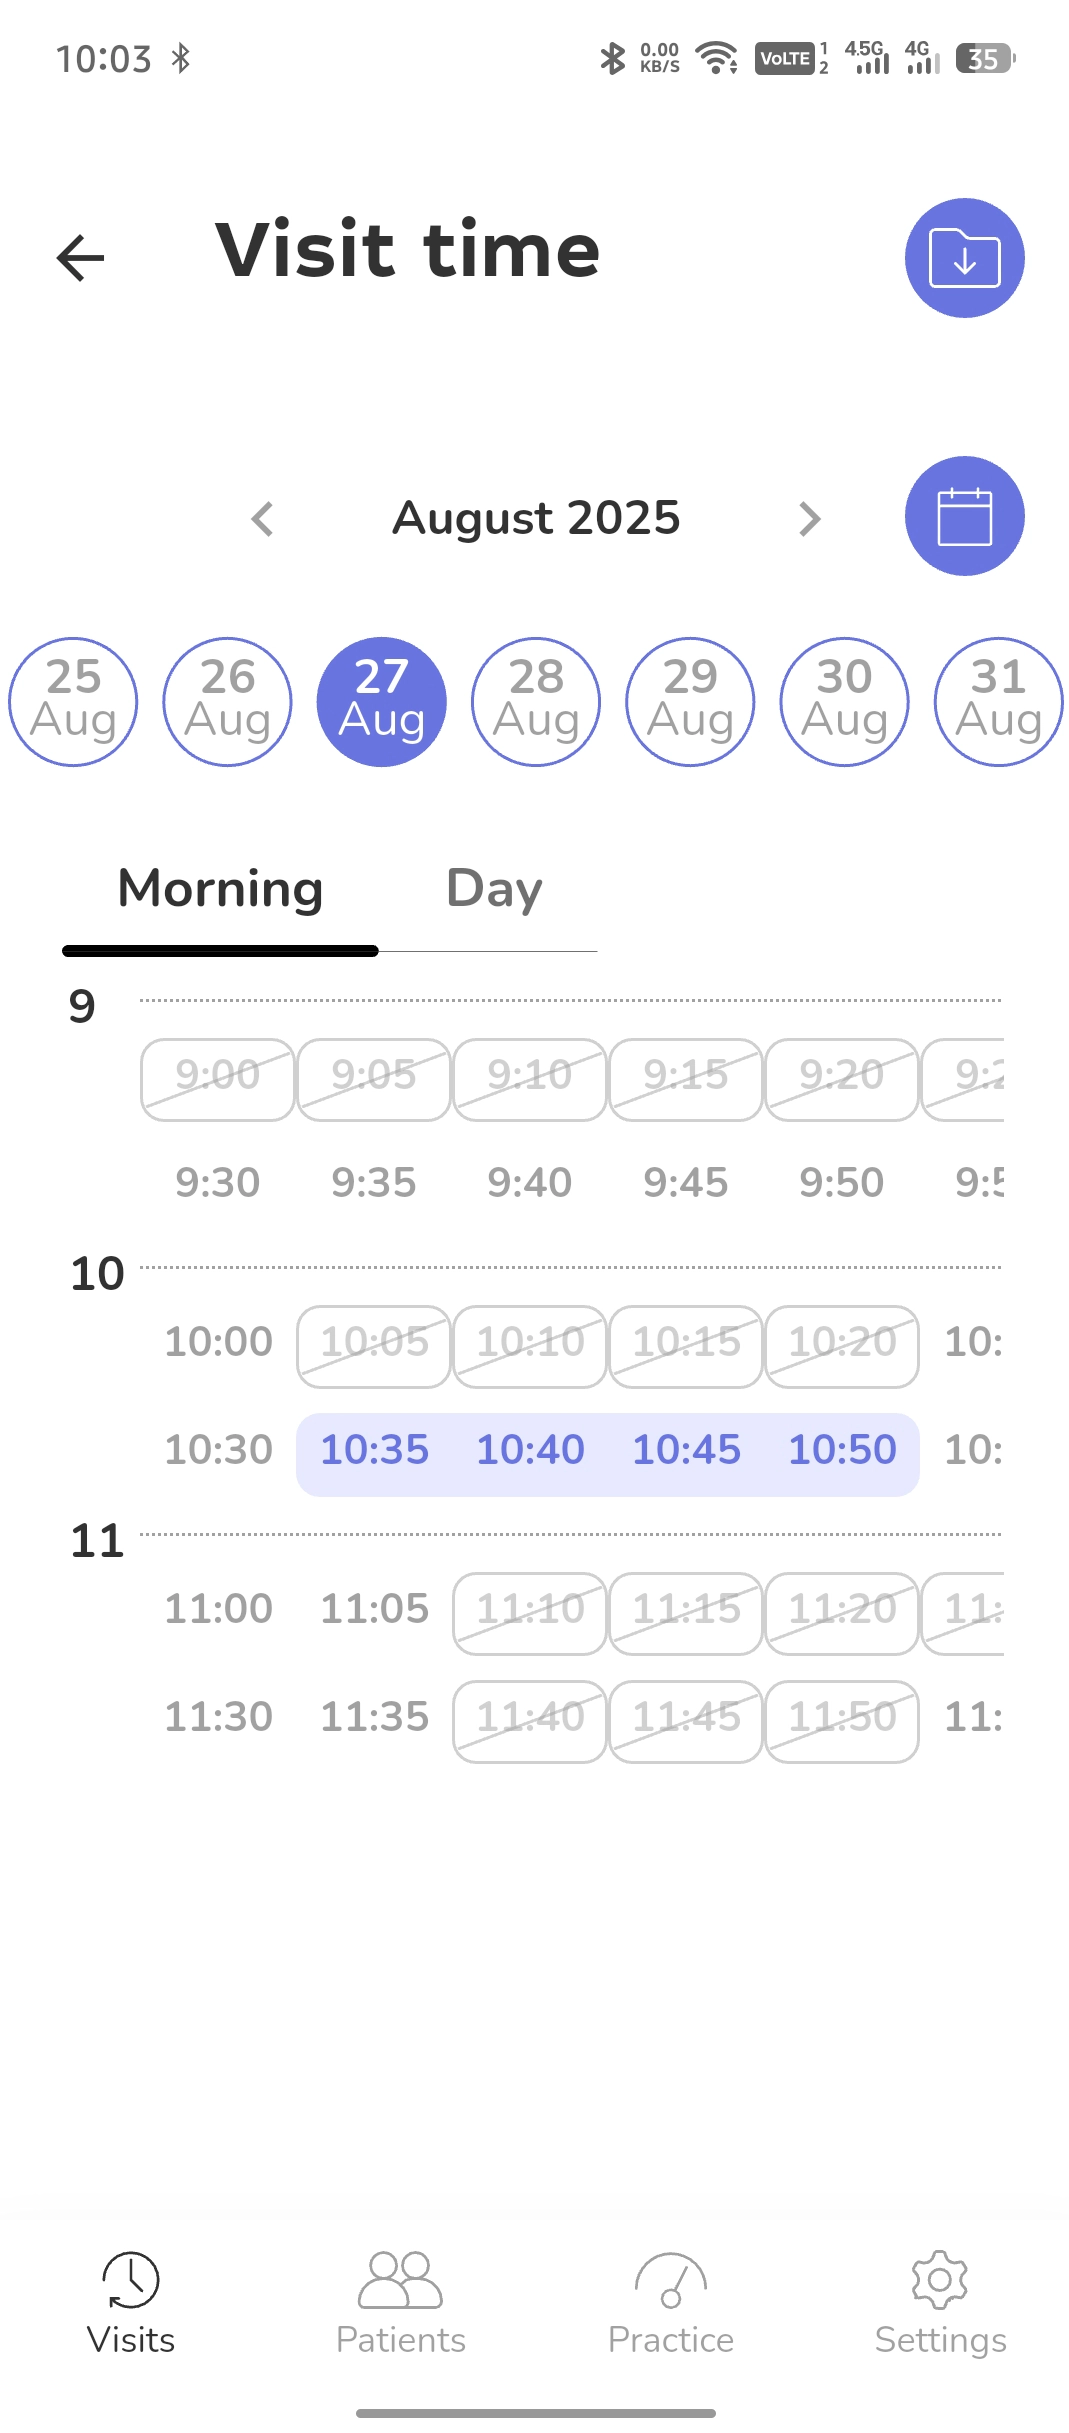Tap the back arrow icon
This screenshot has width=1069, height=2433.
coord(81,258)
